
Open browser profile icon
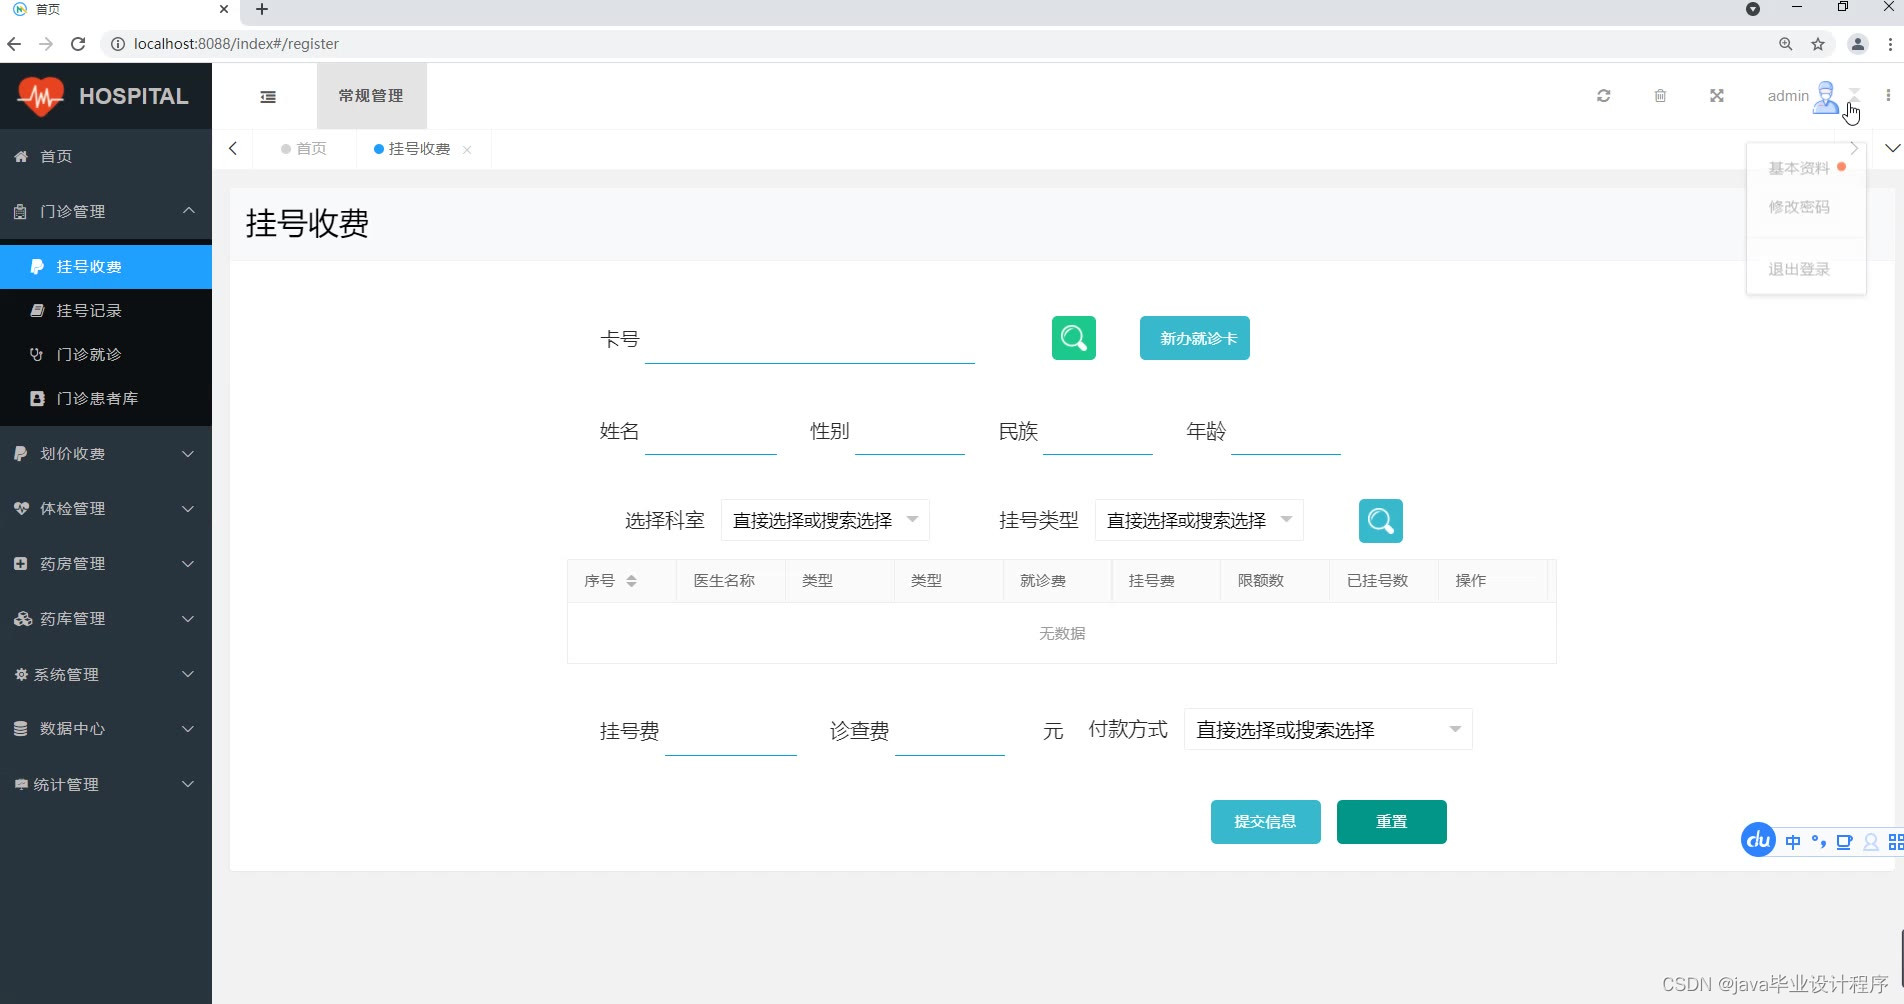coord(1858,44)
